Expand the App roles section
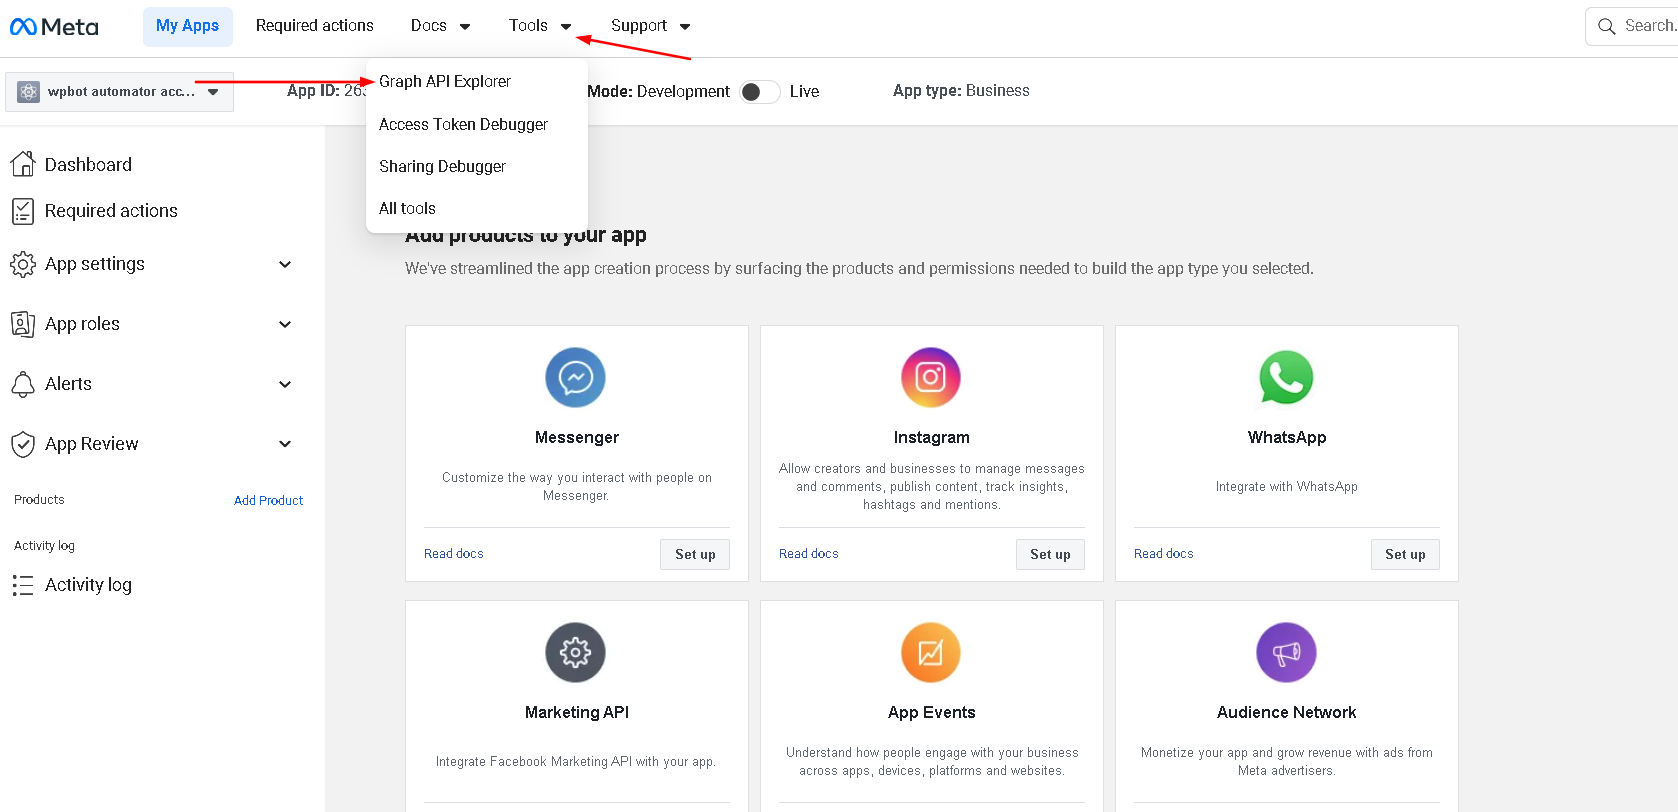The image size is (1678, 812). coord(284,324)
